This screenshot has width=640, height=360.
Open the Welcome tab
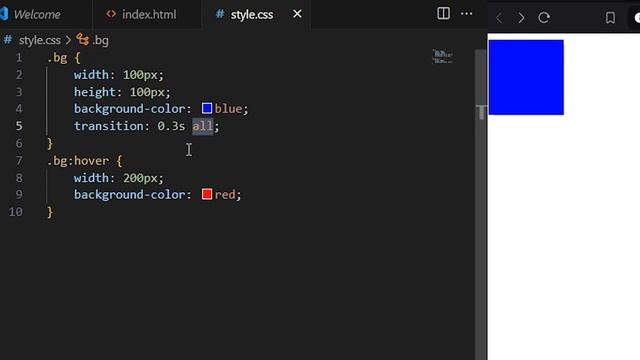45,14
